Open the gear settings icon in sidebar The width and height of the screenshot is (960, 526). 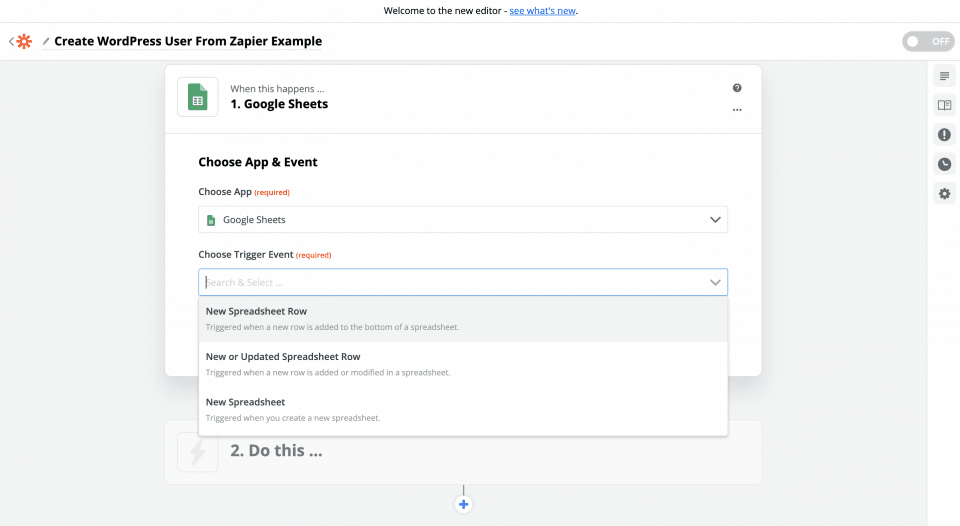944,193
